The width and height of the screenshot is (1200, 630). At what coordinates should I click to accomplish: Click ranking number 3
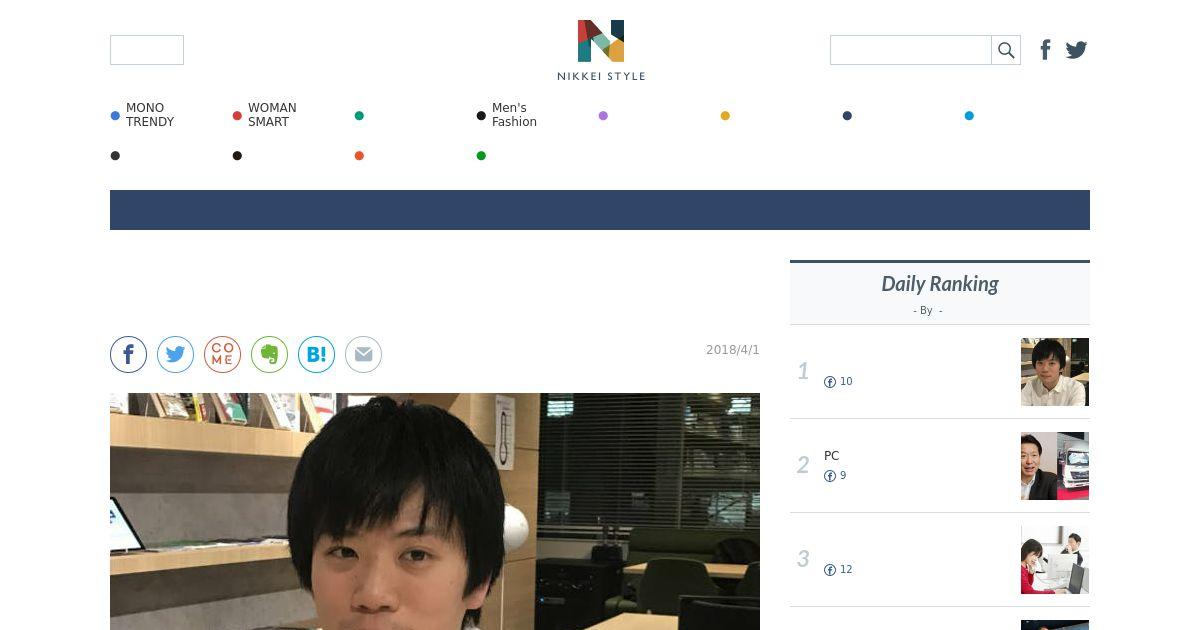[803, 560]
